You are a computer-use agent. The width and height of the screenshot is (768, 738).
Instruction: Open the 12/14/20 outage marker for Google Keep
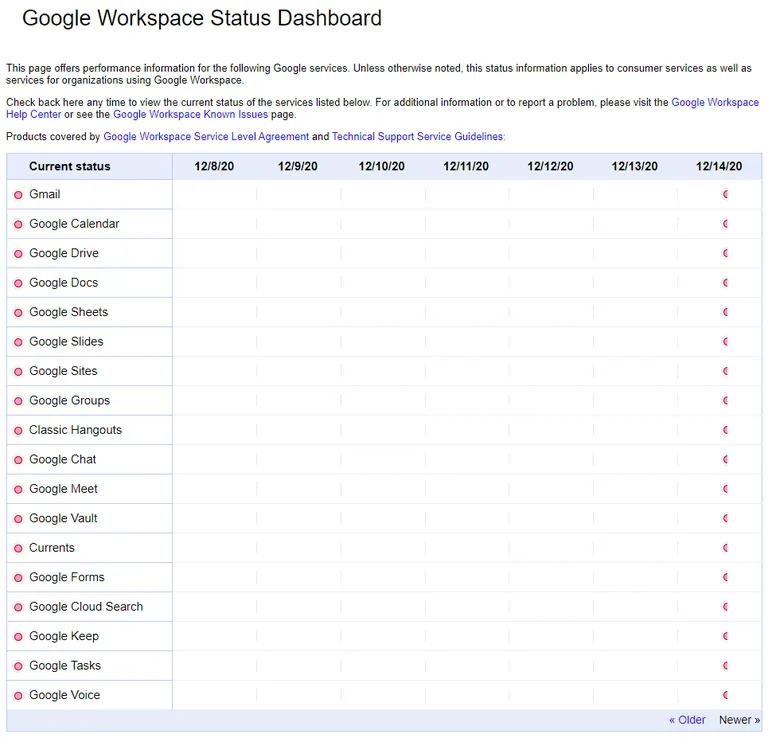tap(725, 636)
